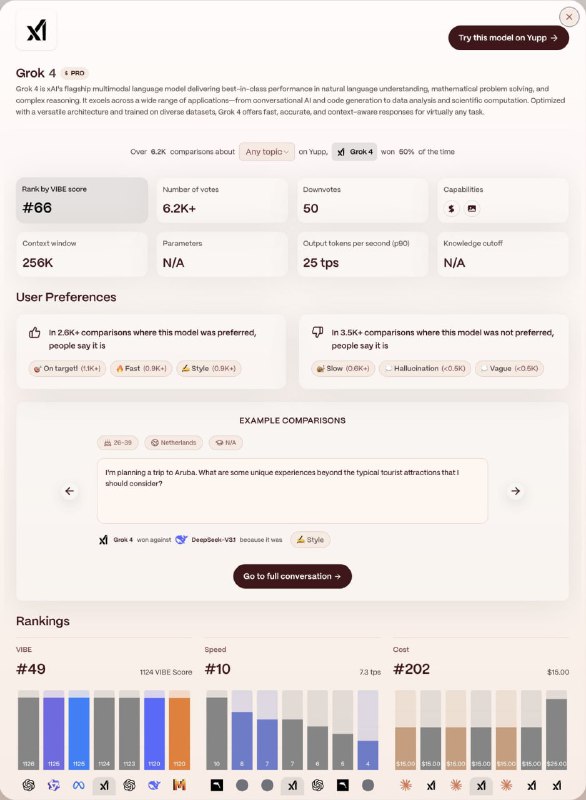Select the On target! preference tag
The image size is (586, 800).
(67, 368)
